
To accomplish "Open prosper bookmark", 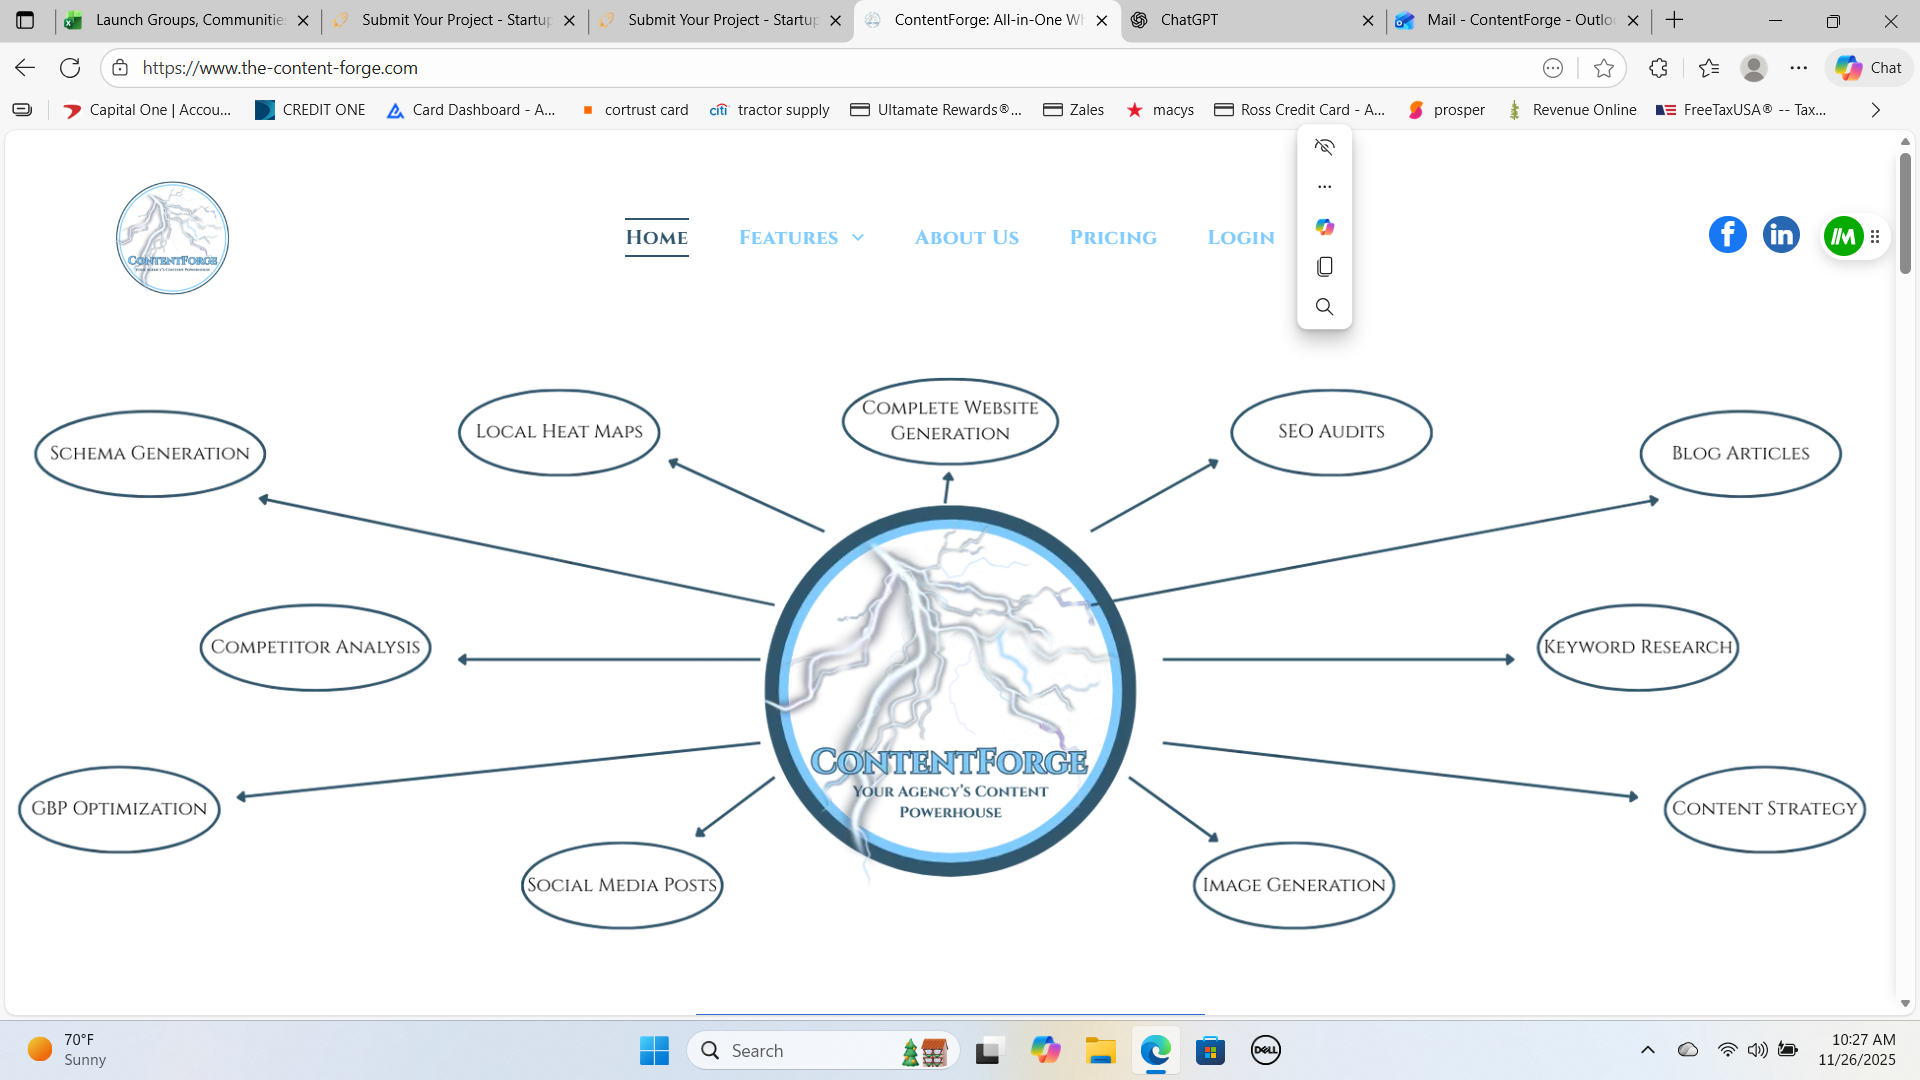I will pyautogui.click(x=1446, y=110).
